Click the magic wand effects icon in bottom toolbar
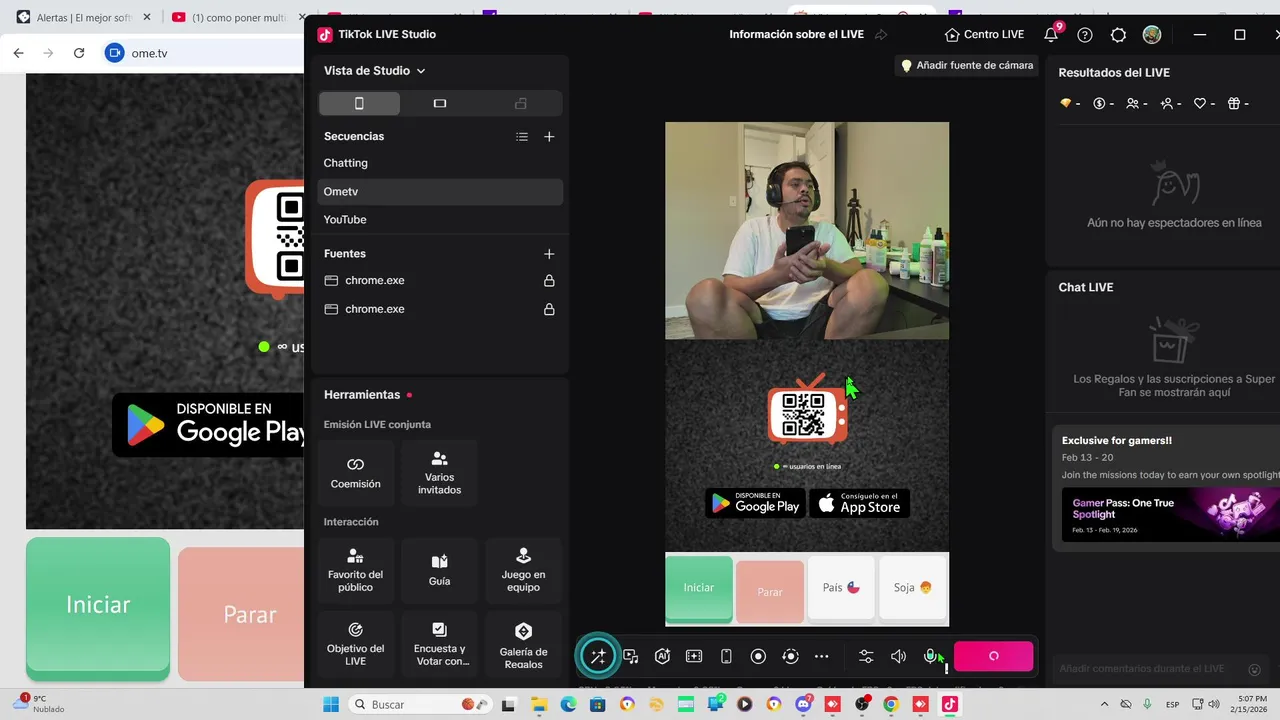1280x720 pixels. click(598, 657)
